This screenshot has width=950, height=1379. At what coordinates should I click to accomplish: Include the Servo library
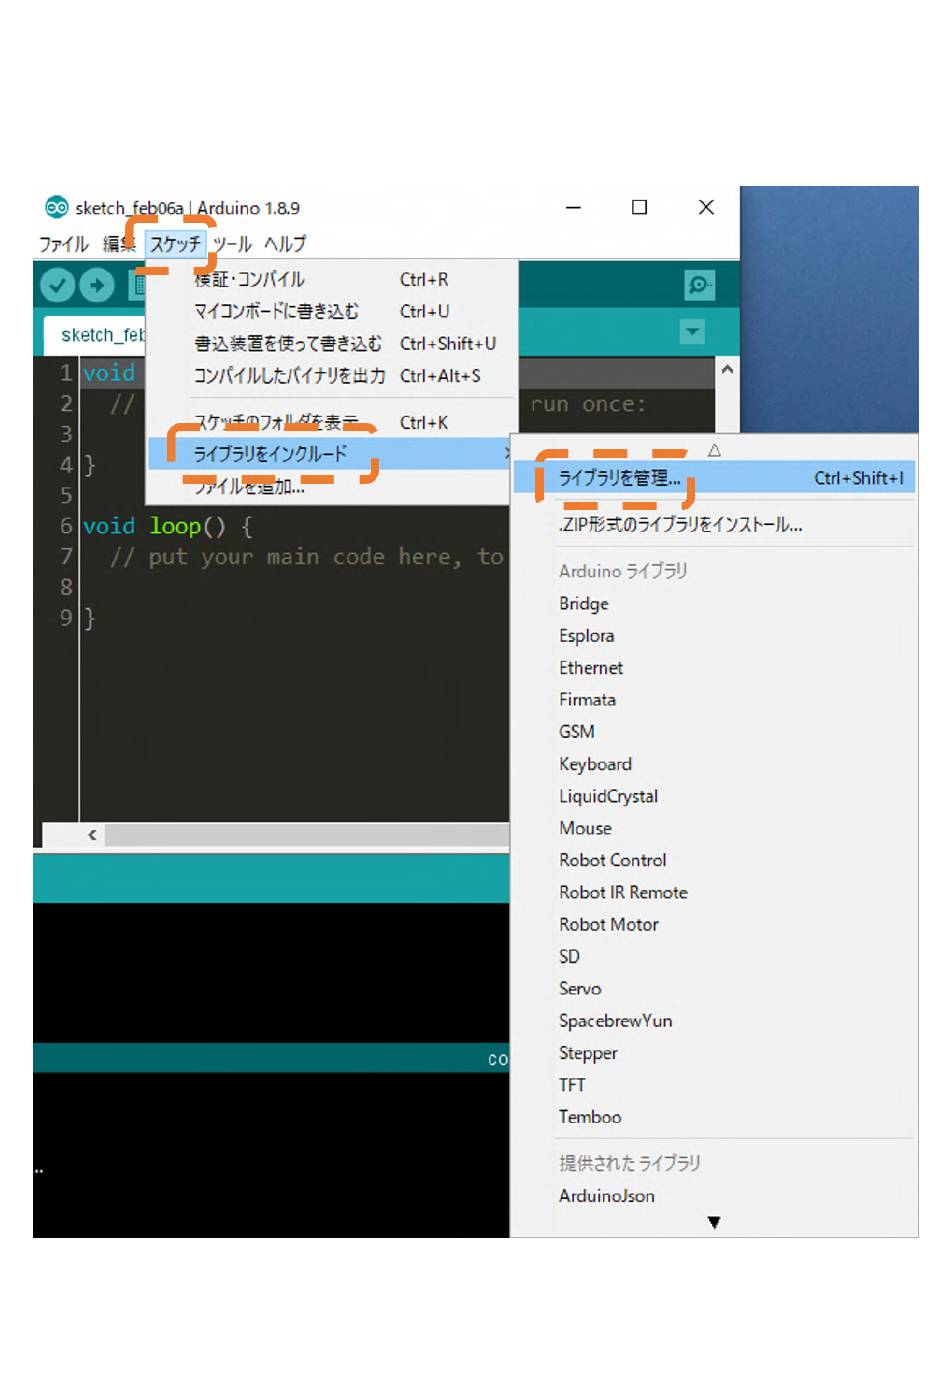(x=714, y=988)
